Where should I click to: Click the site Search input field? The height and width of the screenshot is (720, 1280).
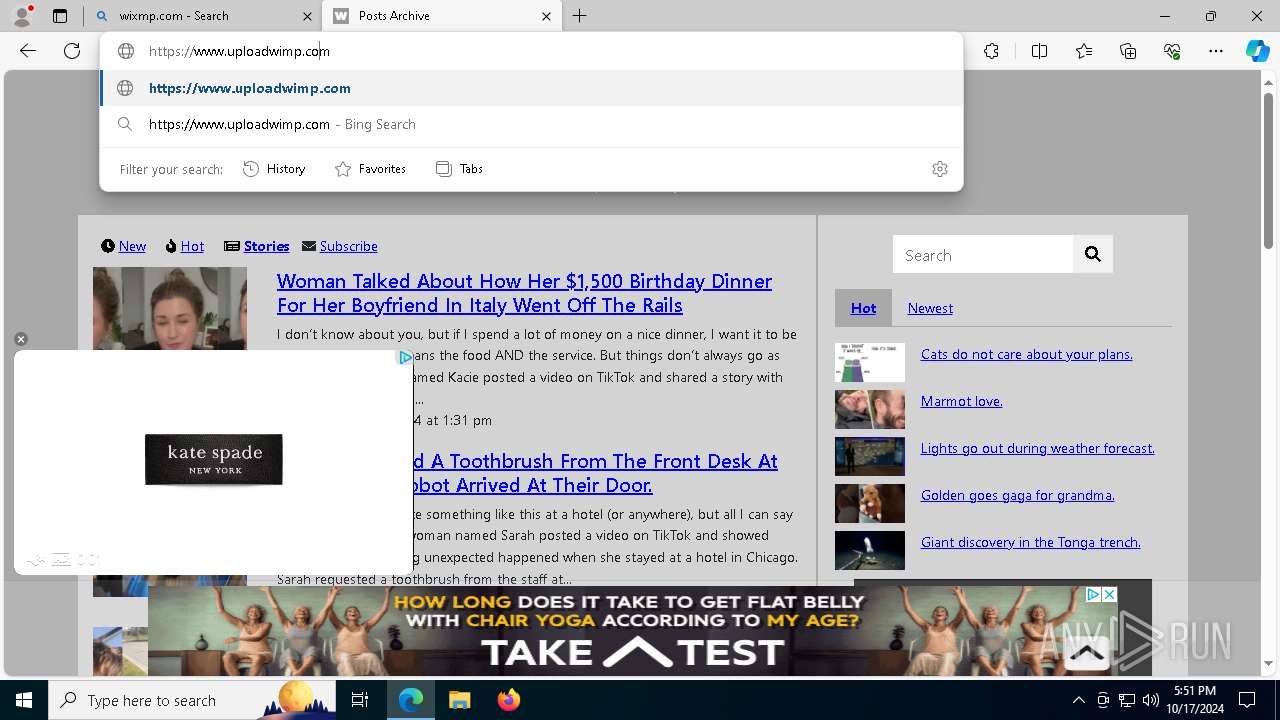[x=983, y=255]
